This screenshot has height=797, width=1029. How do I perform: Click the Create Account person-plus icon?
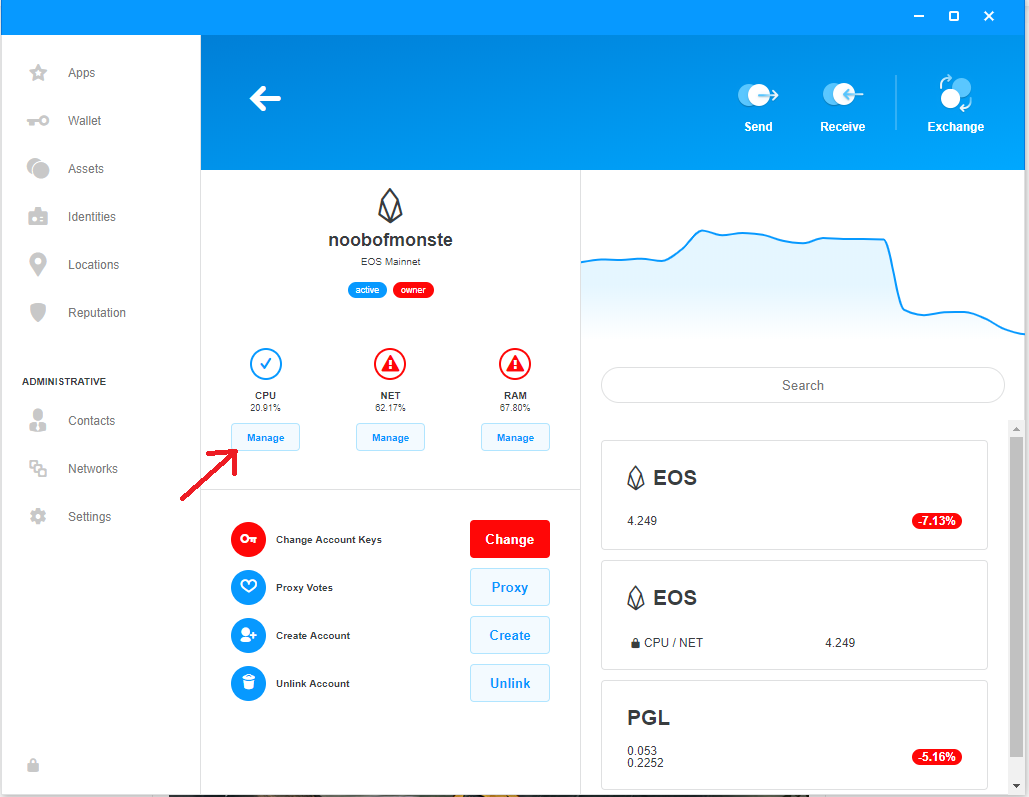coord(248,635)
